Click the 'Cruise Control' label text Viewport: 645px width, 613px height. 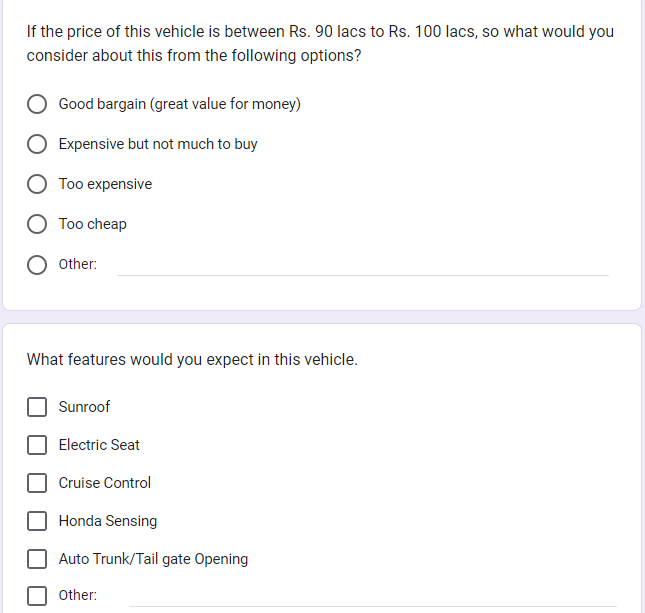click(x=105, y=483)
